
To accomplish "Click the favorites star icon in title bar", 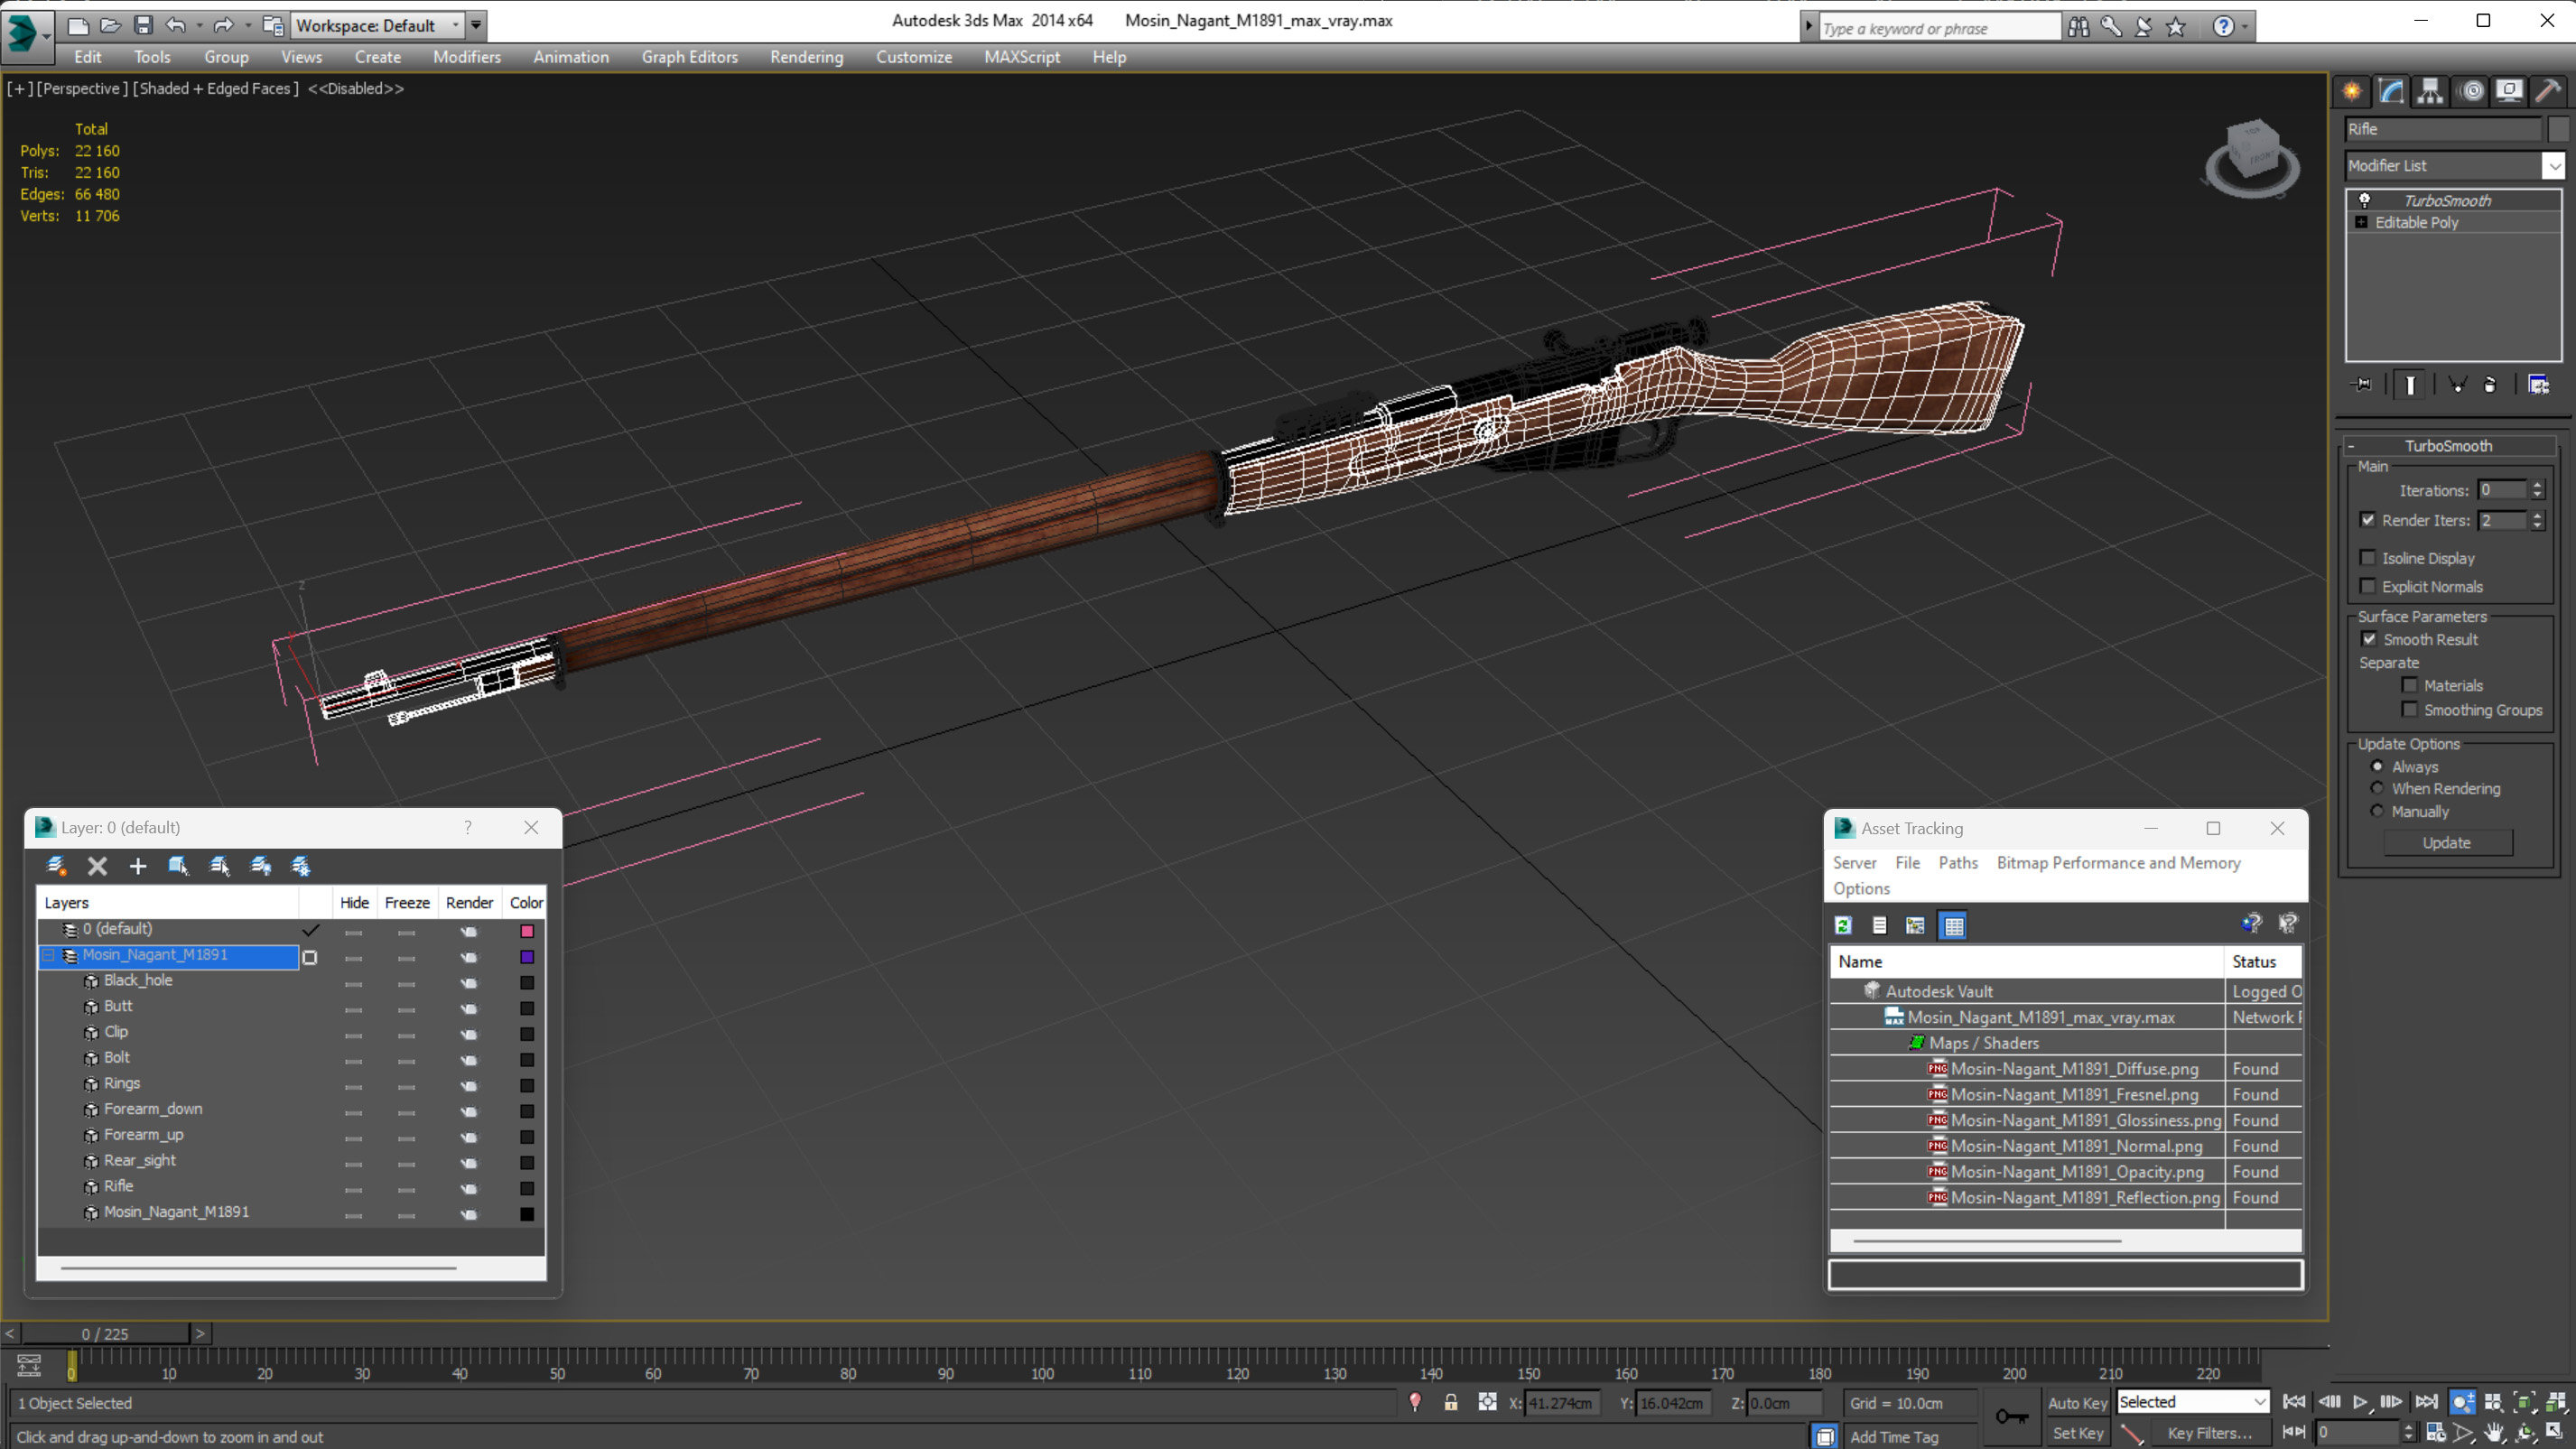I will [2176, 27].
